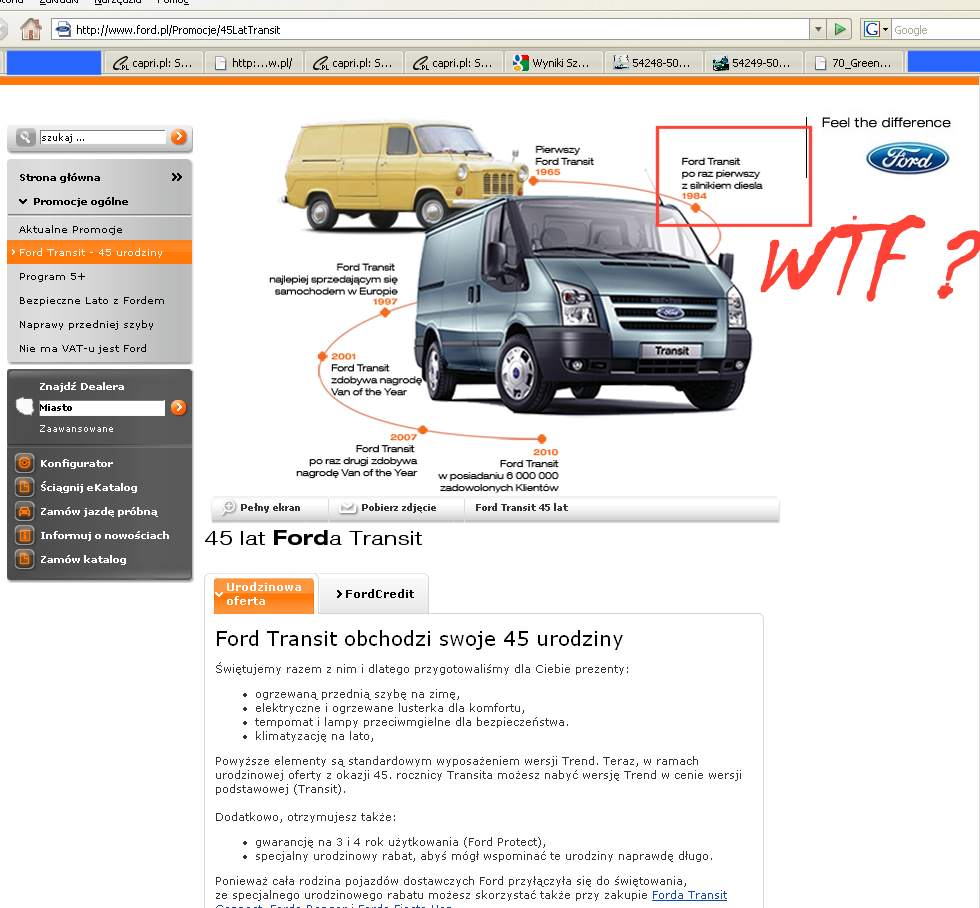The image size is (980, 908).
Task: Click the Ściągnij eKatalog icon
Action: (x=24, y=487)
